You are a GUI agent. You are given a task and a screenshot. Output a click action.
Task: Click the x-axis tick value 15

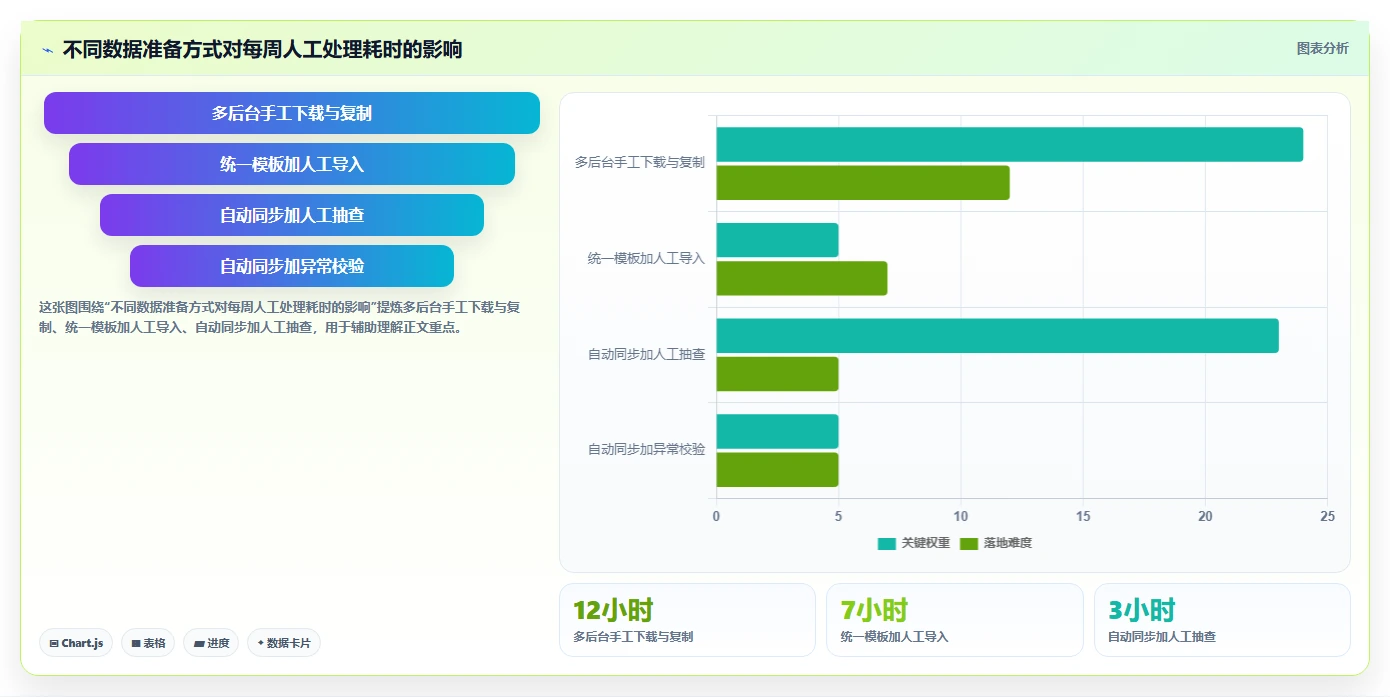(1083, 517)
